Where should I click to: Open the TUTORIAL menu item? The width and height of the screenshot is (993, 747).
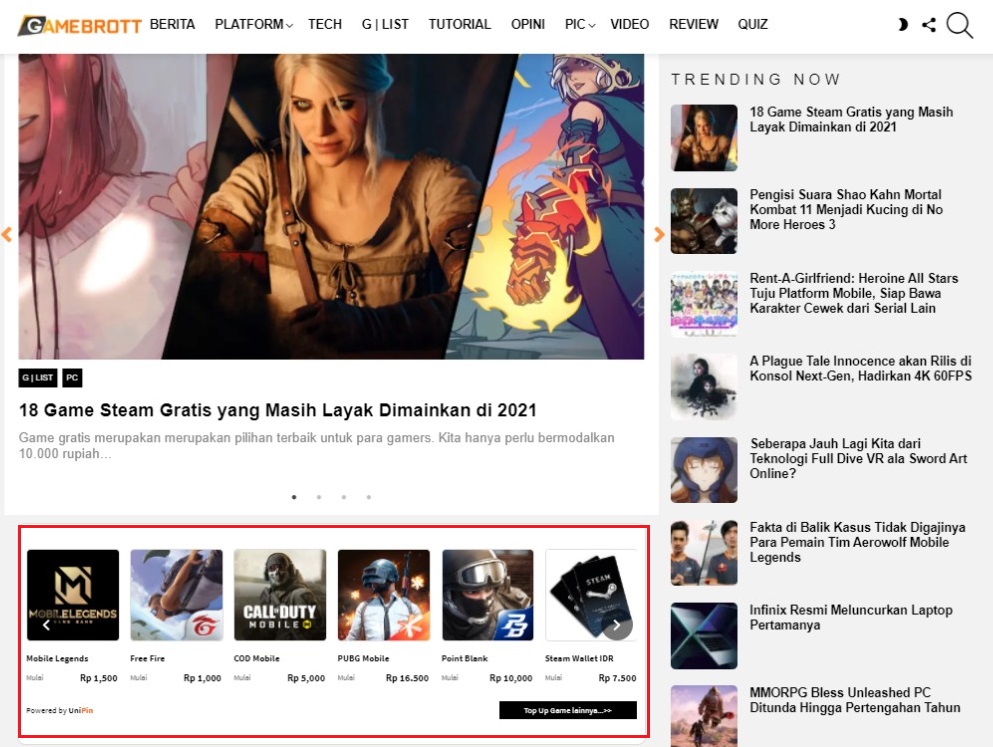pyautogui.click(x=459, y=24)
